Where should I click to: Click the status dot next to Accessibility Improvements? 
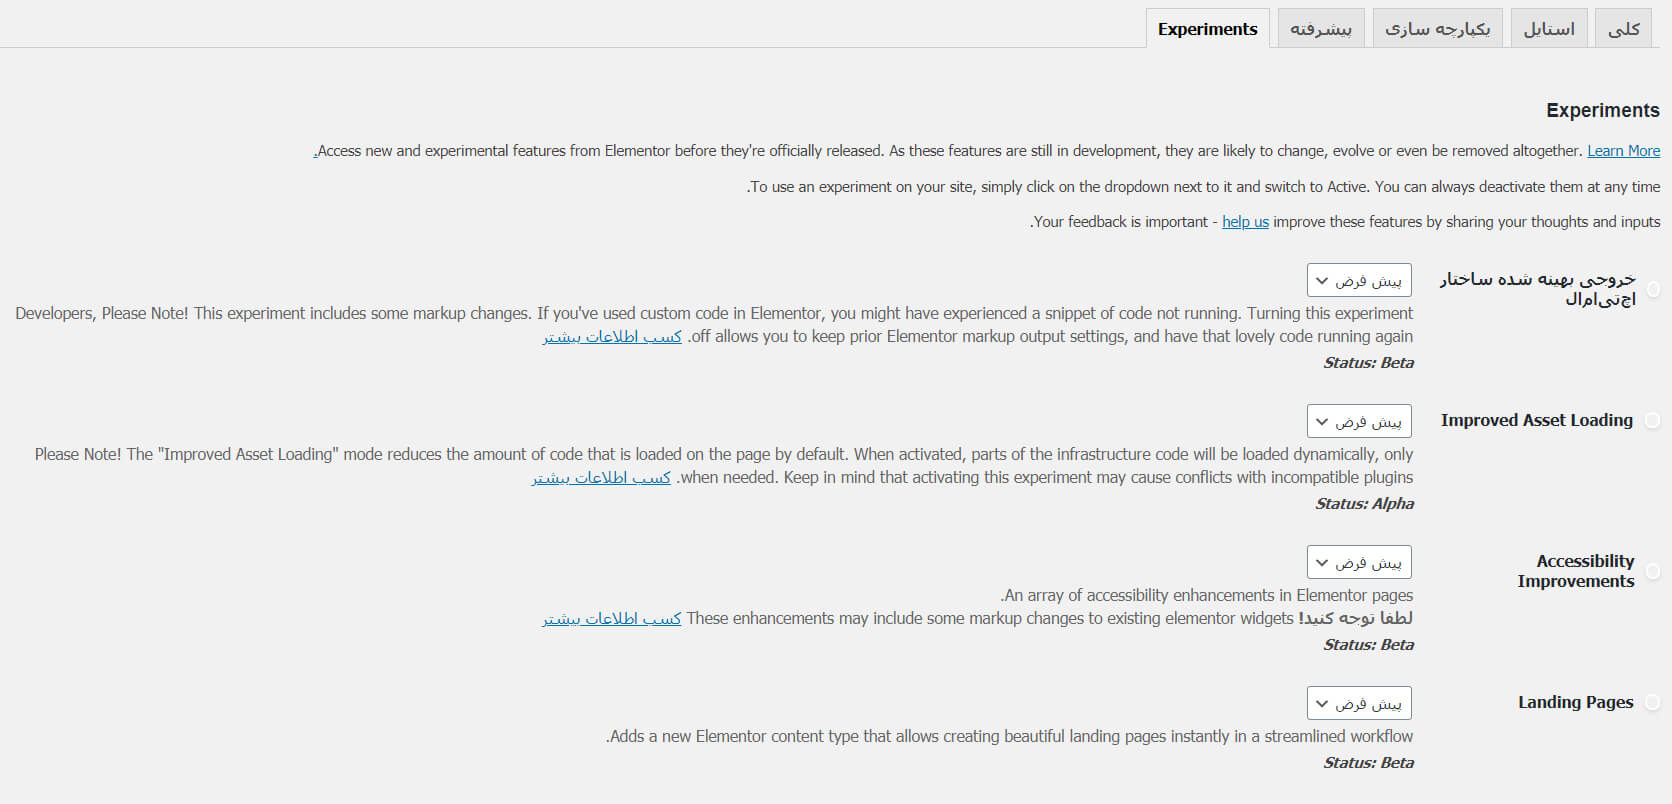coord(1653,571)
